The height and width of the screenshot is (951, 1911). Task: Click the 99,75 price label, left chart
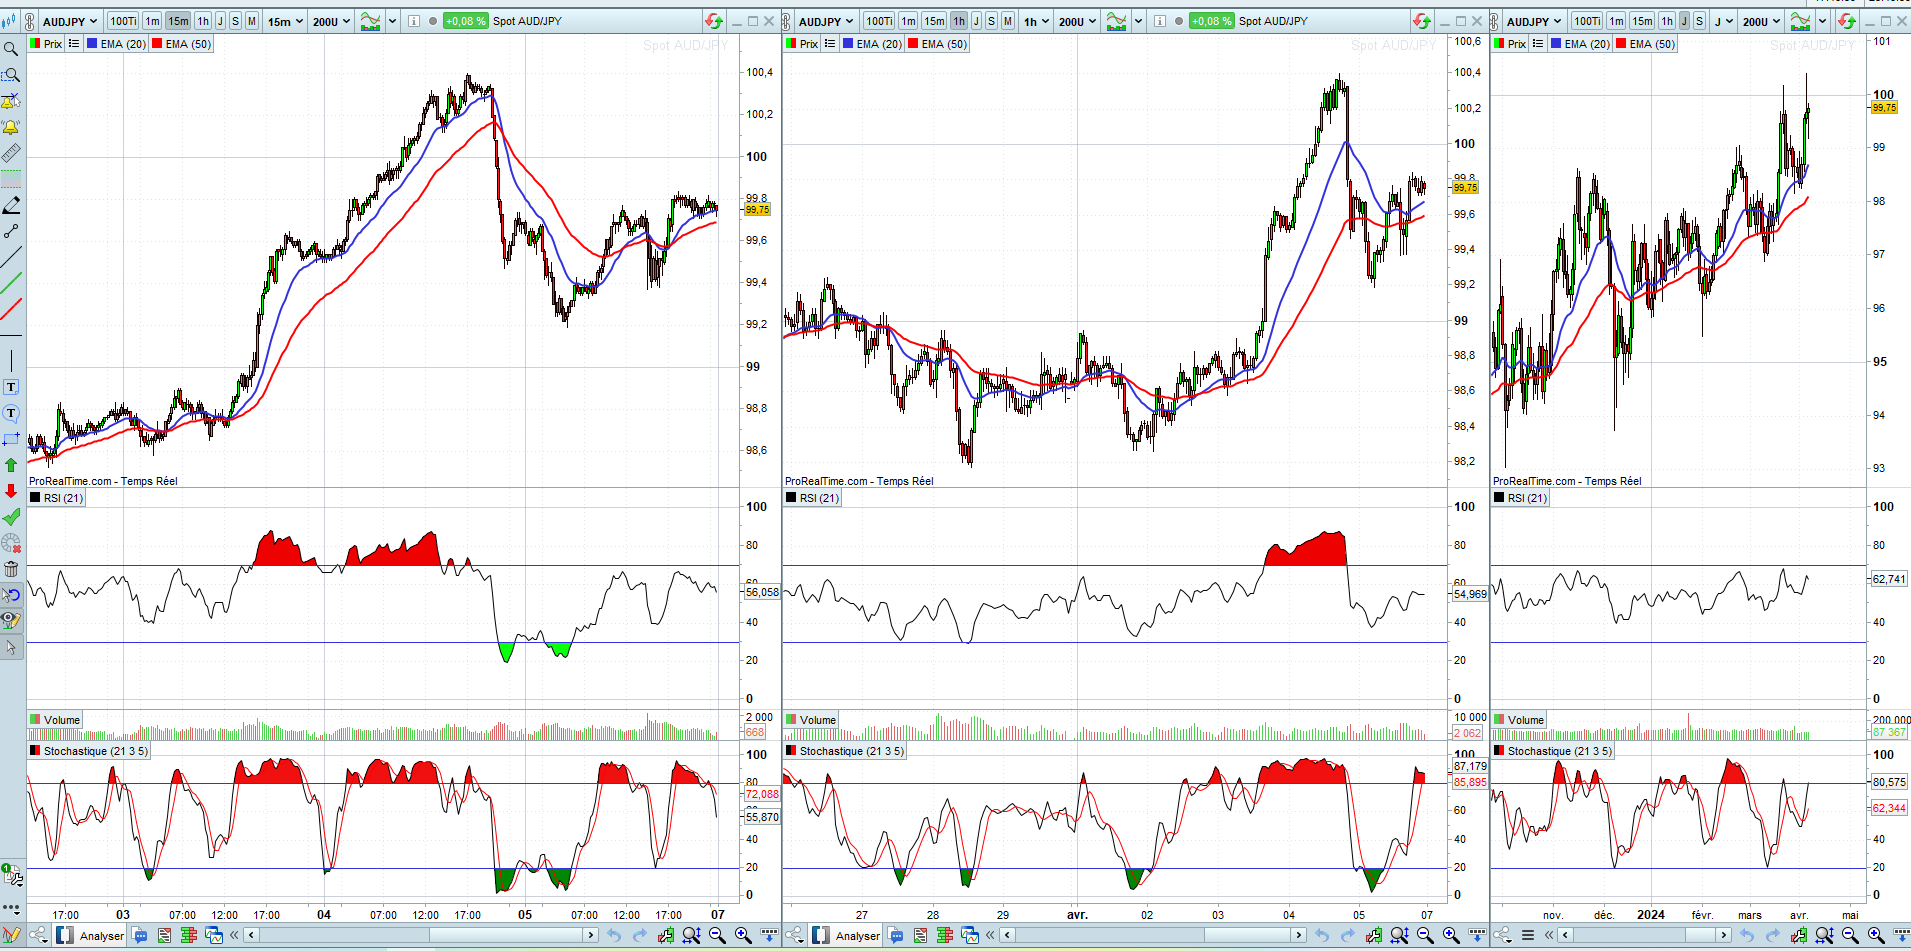pyautogui.click(x=757, y=210)
